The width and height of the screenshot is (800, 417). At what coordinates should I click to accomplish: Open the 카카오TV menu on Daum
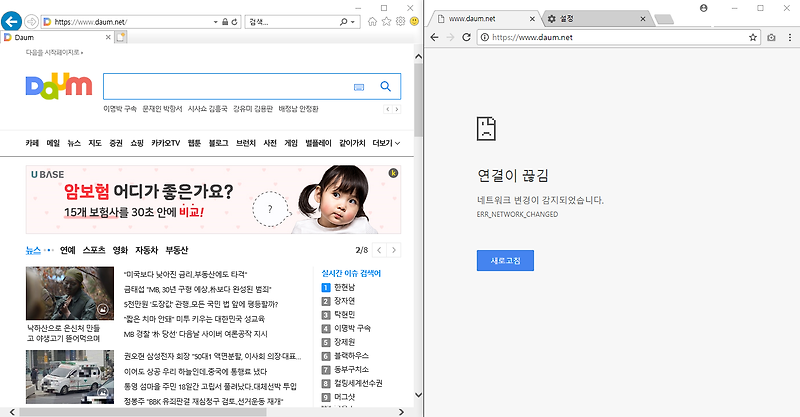(165, 143)
